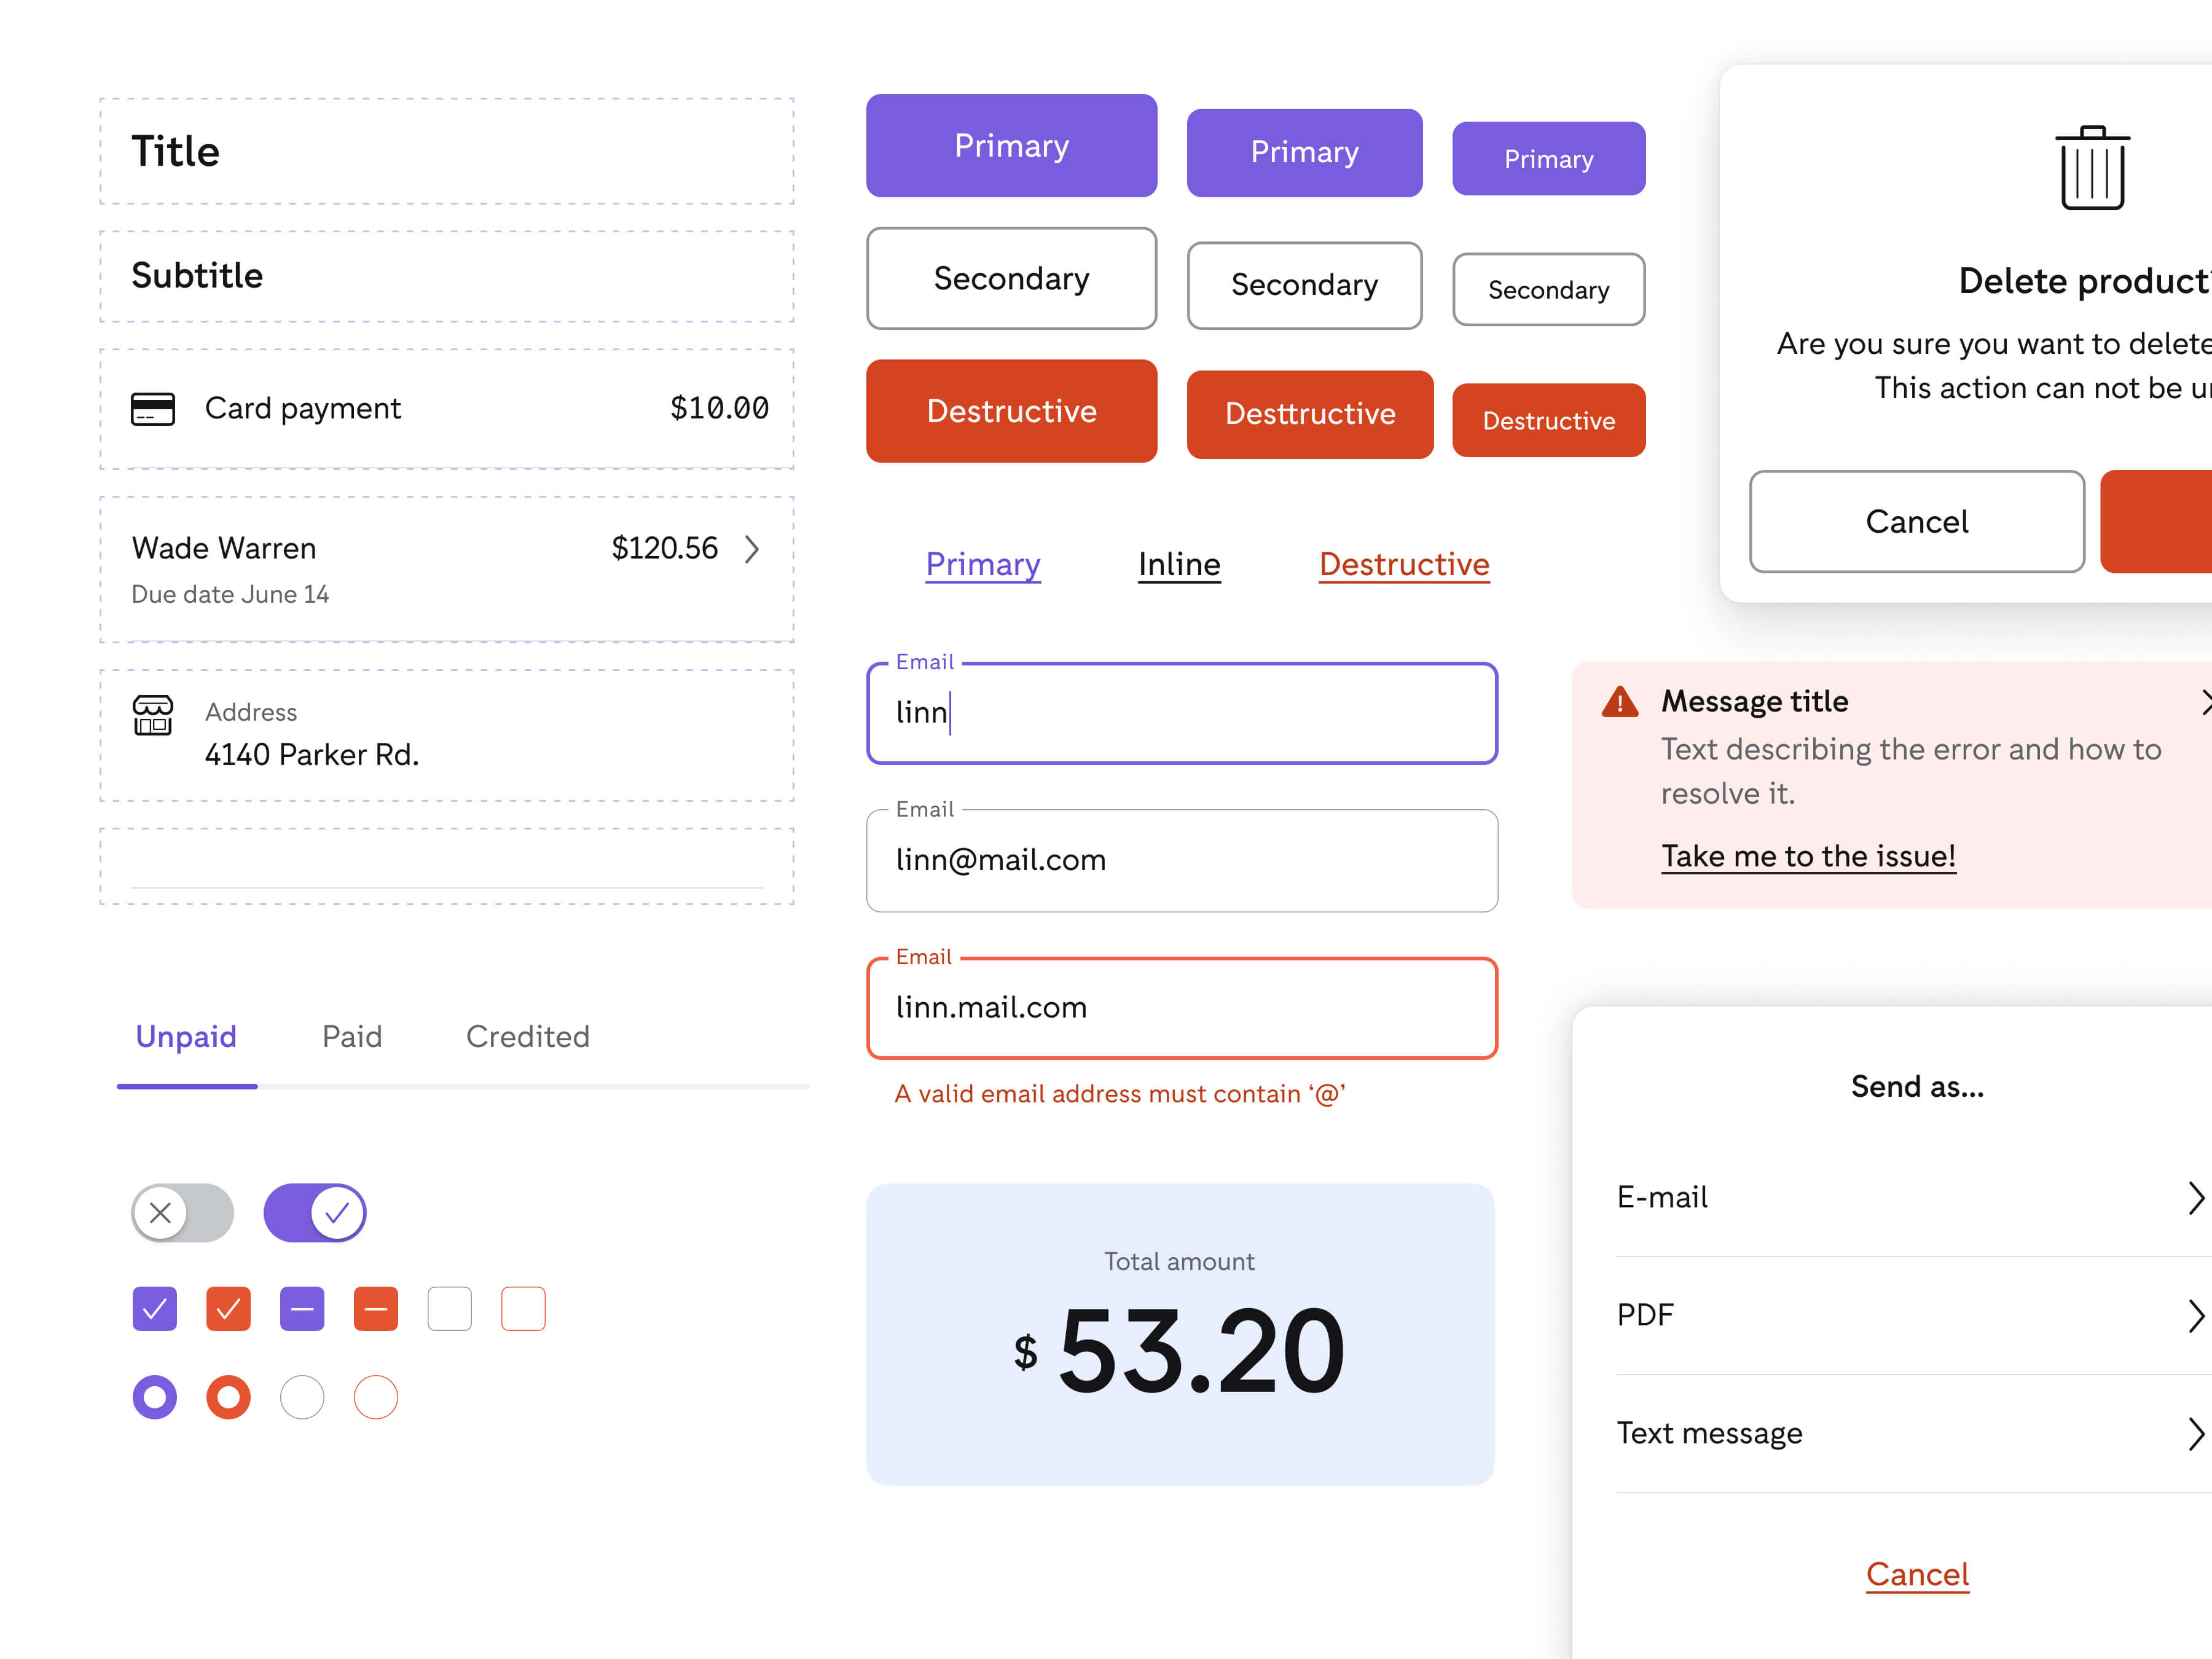Click the trash can icon in delete dialog
This screenshot has height=1659, width=2212.
[x=2092, y=168]
